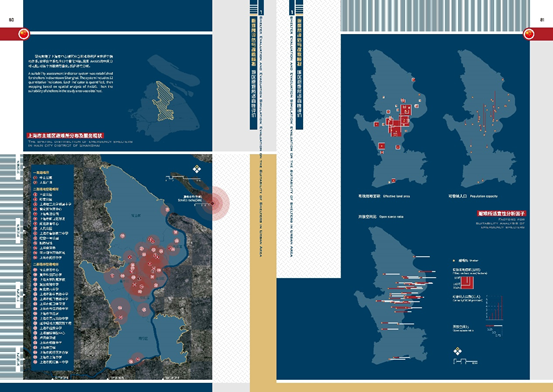Click the hatched yellow district on the Shanghai overview map
The width and height of the screenshot is (553, 392).
coord(163,101)
